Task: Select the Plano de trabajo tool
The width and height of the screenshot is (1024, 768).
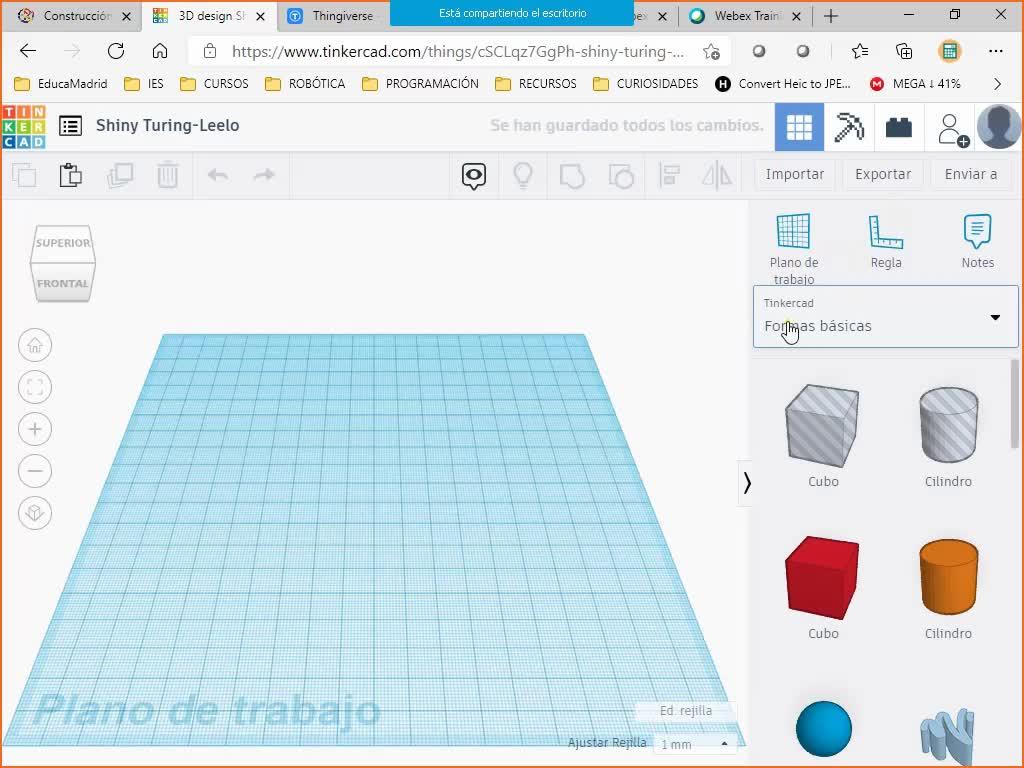Action: point(793,249)
